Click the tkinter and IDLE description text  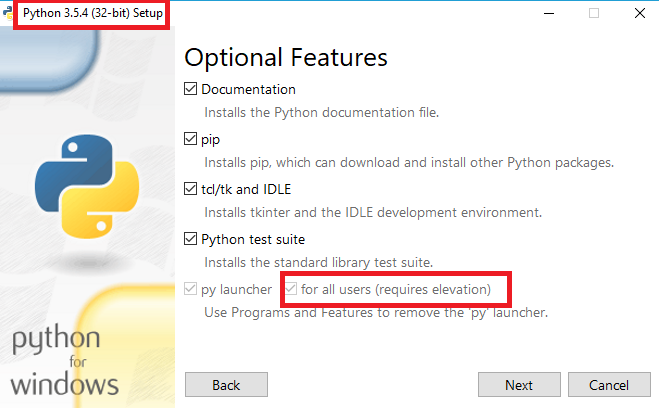(373, 212)
